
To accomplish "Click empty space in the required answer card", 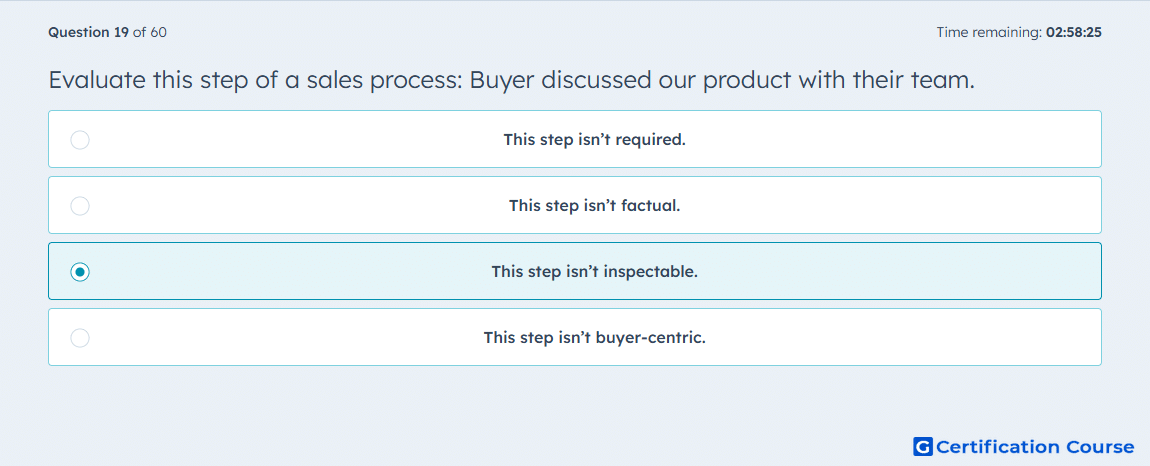I will pyautogui.click(x=917, y=139).
